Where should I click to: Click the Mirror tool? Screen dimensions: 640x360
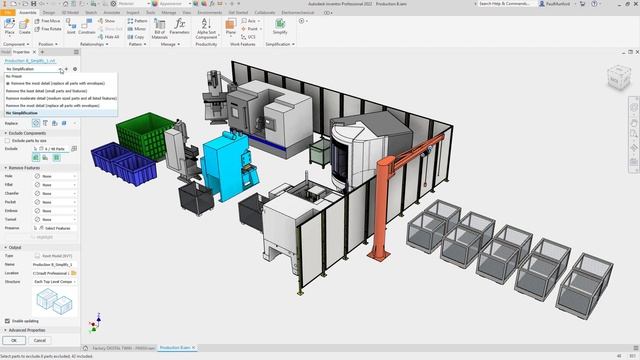pyautogui.click(x=137, y=29)
